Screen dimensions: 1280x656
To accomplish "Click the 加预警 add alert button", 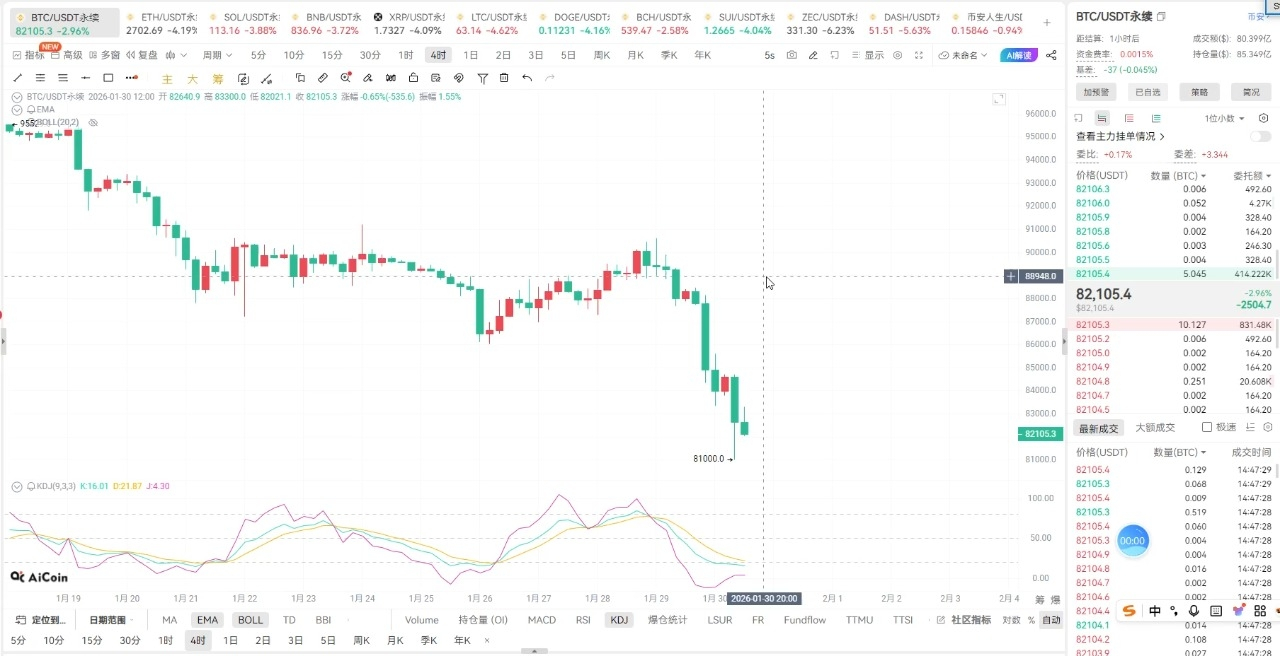I will 1096,92.
